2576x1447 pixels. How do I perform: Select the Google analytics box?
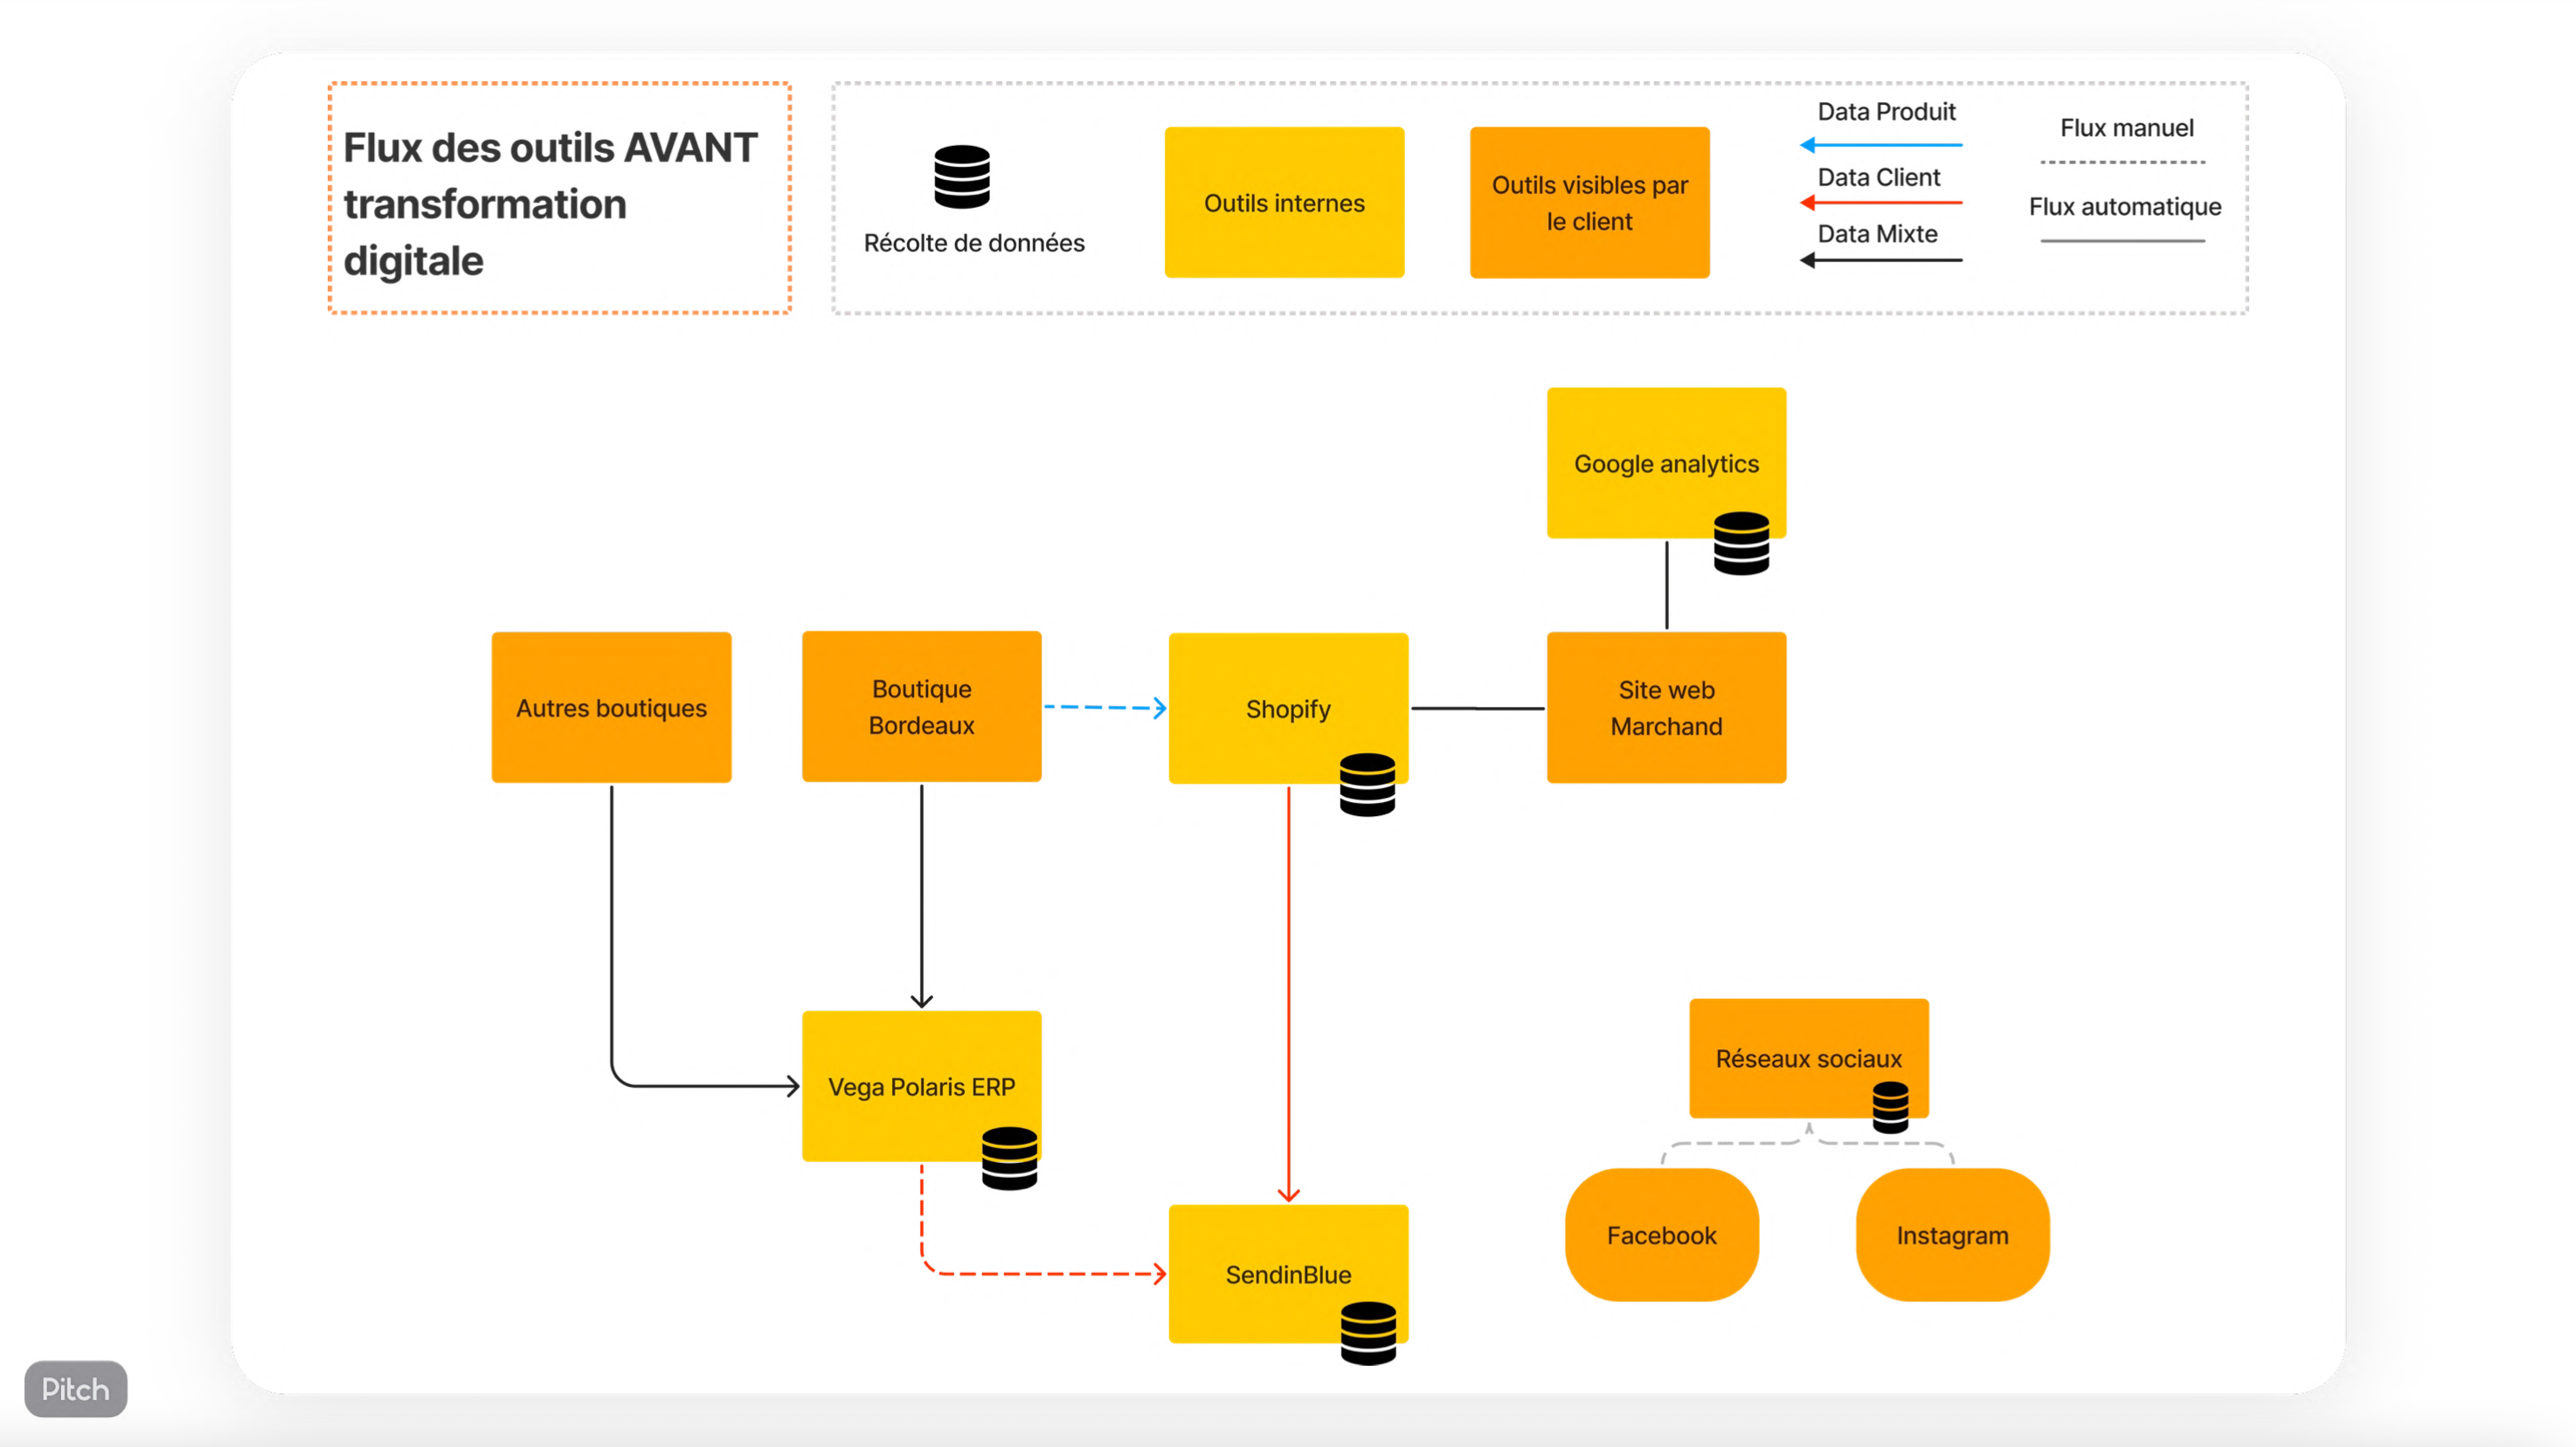click(x=1666, y=463)
